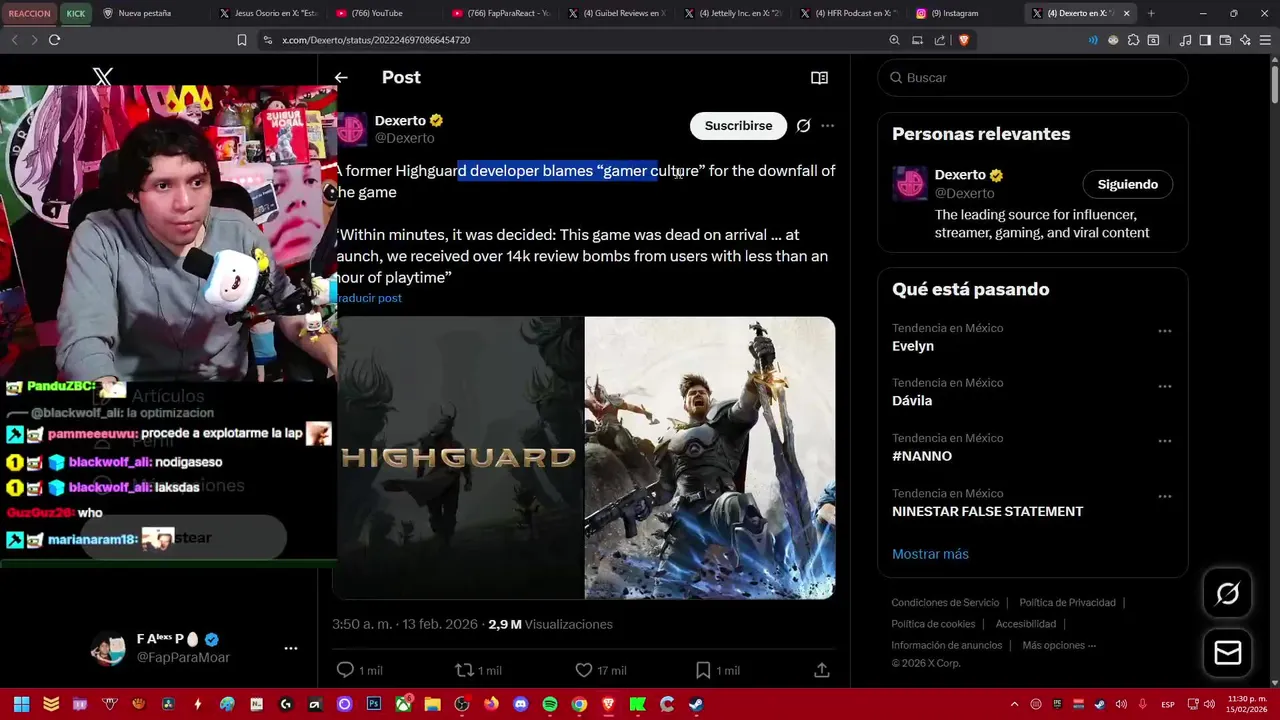Screen dimensions: 1280x720
Task: Click the zoom magnifier icon in address bar
Action: point(894,40)
